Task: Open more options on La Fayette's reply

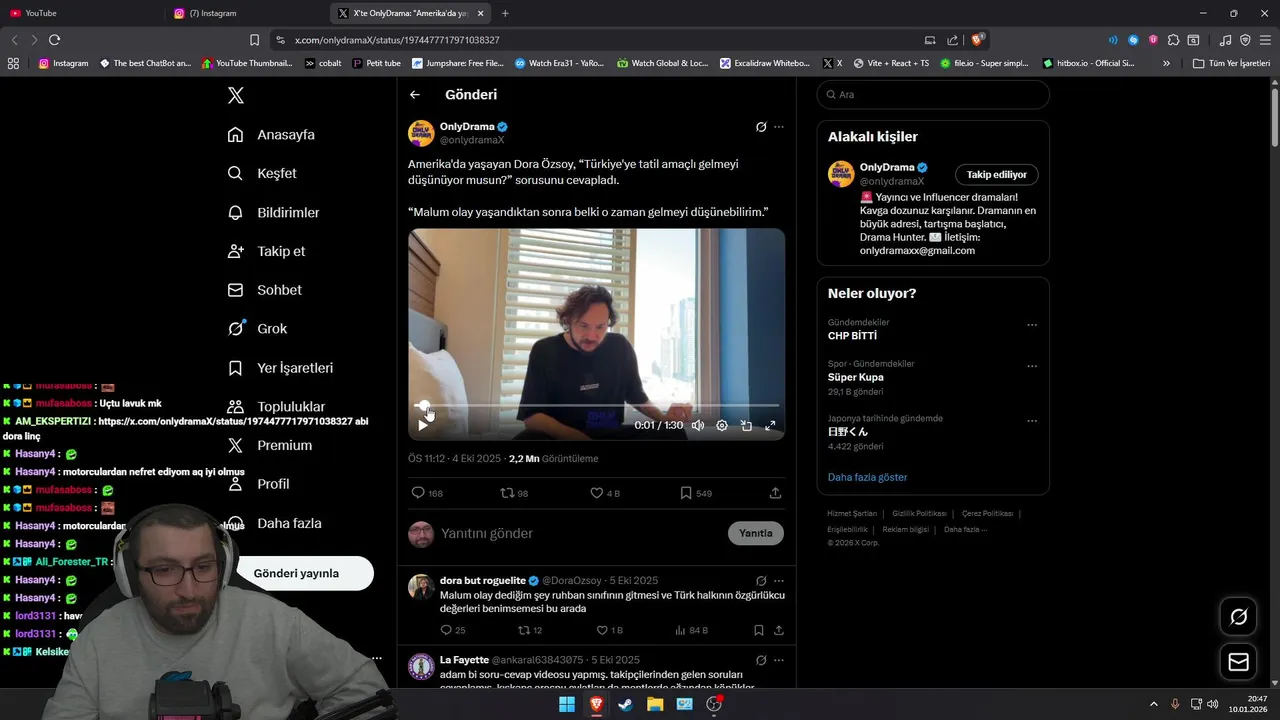Action: (779, 661)
